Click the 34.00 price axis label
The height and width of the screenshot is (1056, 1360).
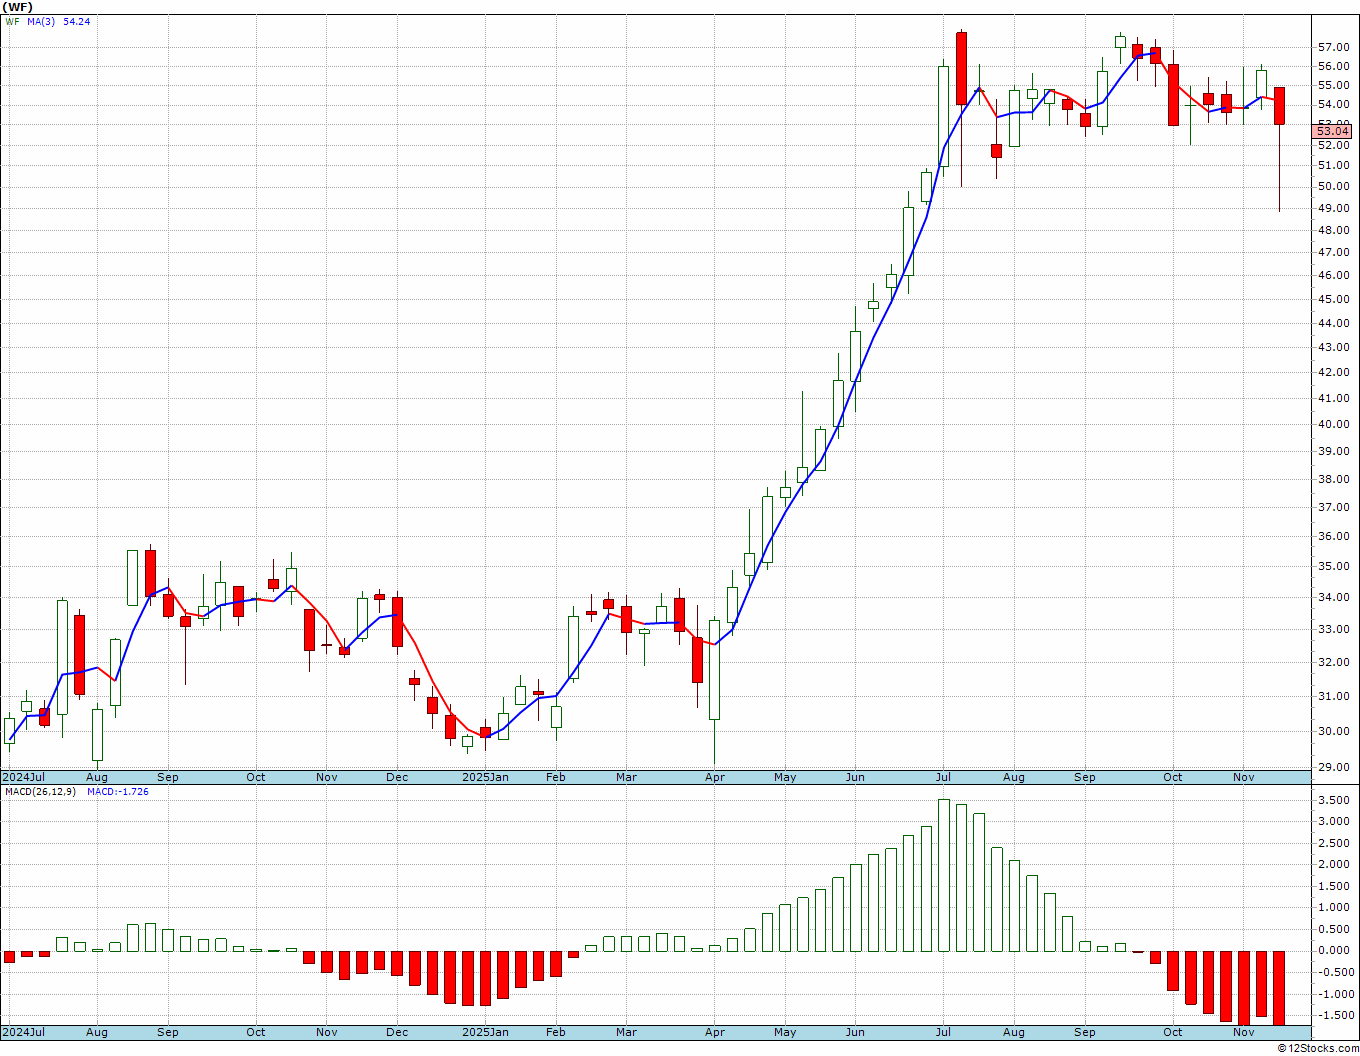point(1334,597)
